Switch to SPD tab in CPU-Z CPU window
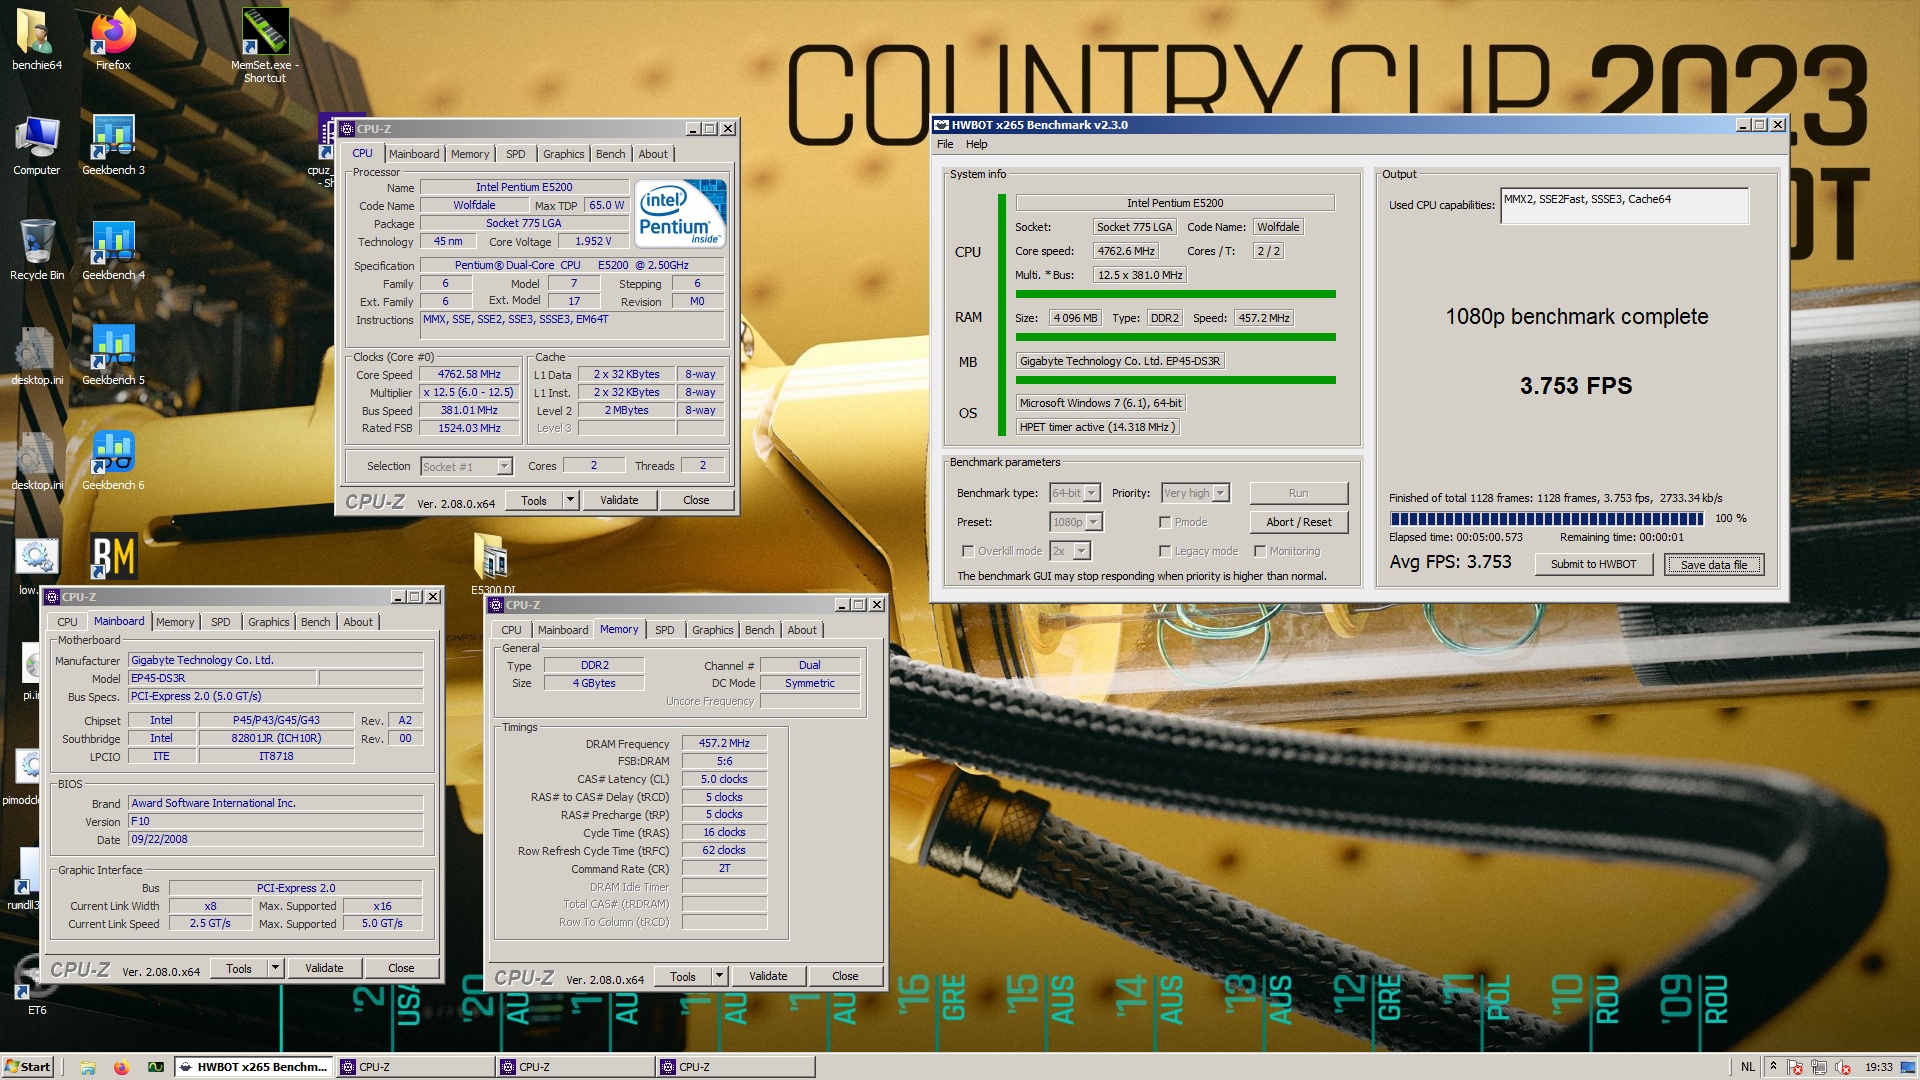The width and height of the screenshot is (1920, 1080). tap(515, 154)
